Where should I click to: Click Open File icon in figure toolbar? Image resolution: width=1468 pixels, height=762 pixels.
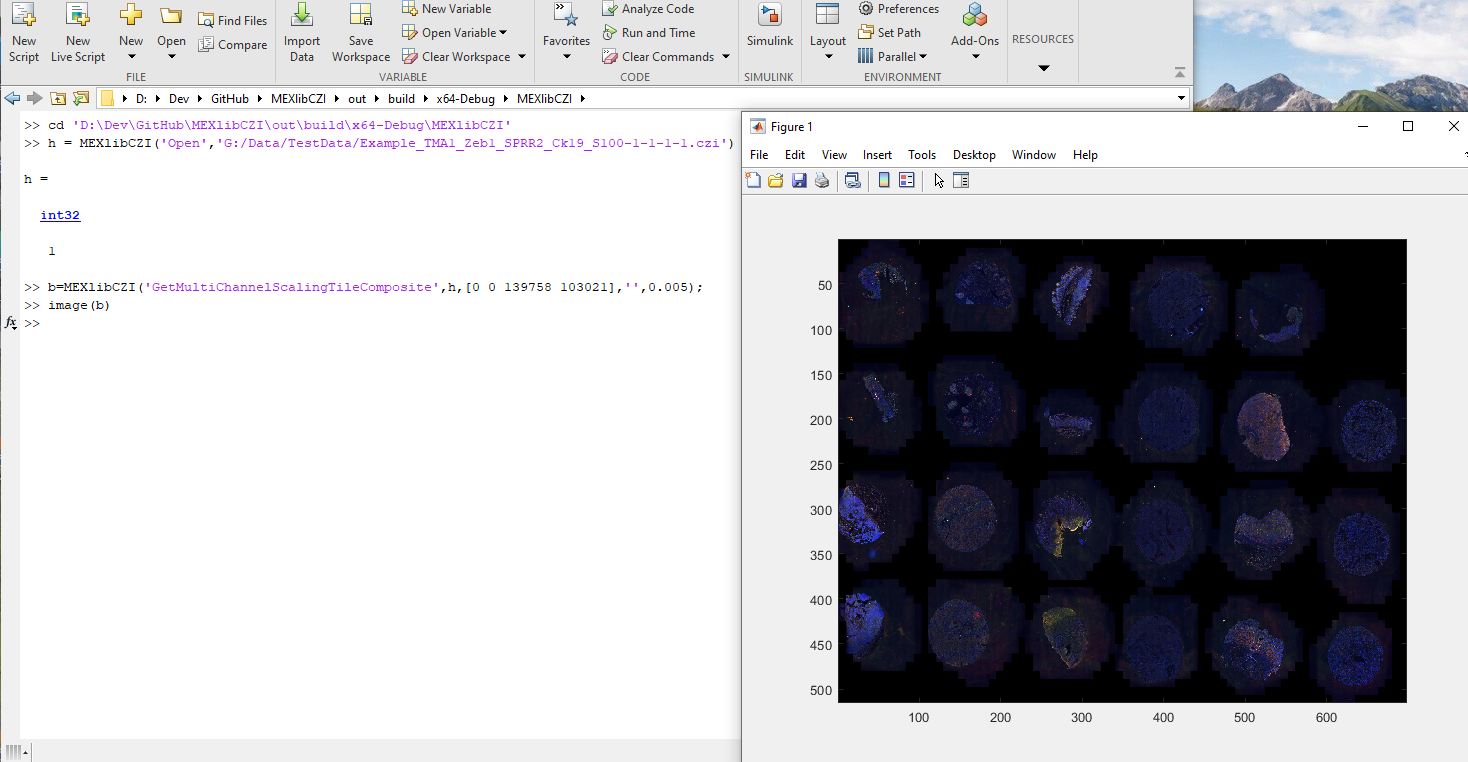coord(776,180)
